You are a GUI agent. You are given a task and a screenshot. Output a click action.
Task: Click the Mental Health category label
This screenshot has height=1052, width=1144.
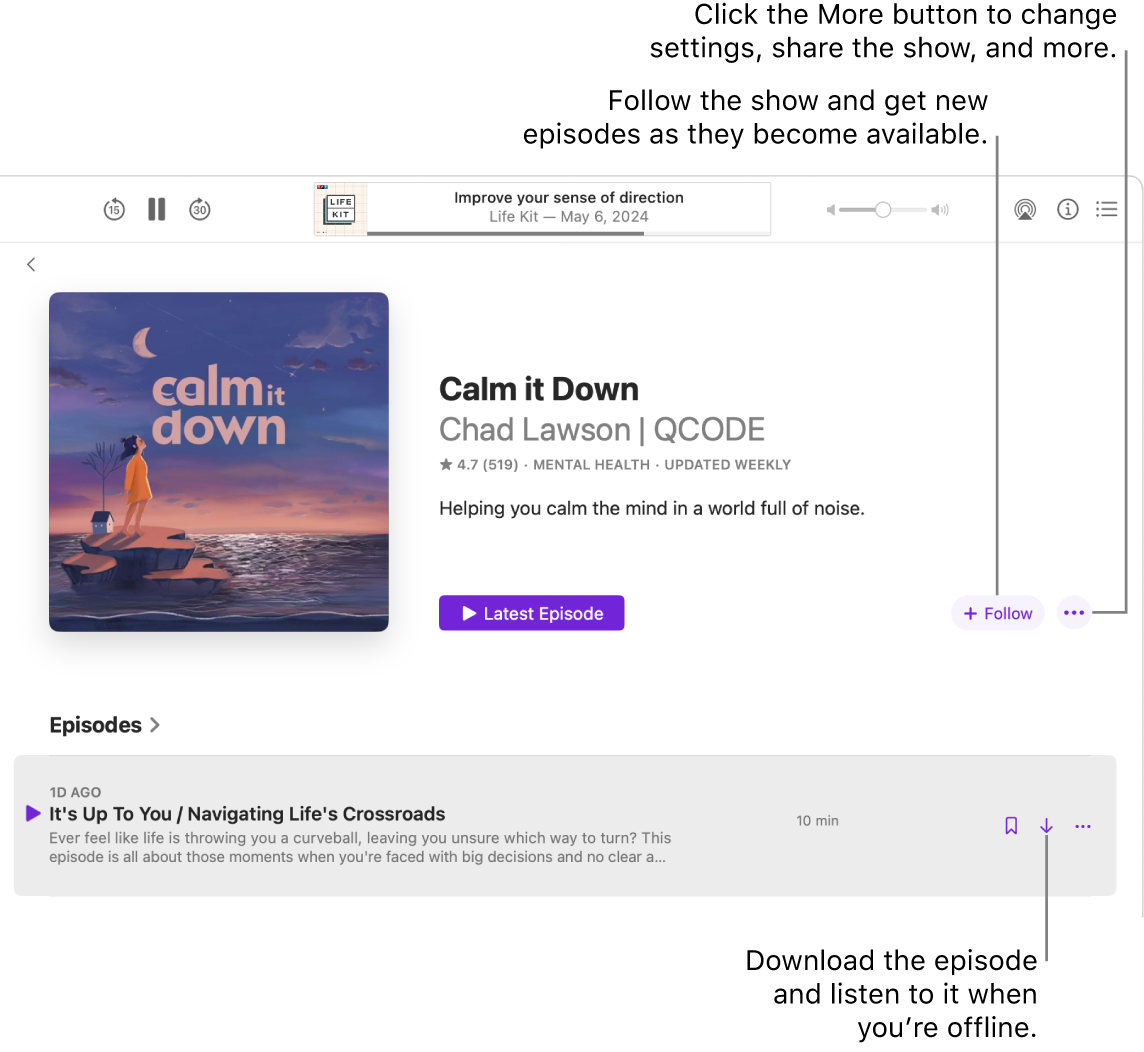[x=591, y=465]
